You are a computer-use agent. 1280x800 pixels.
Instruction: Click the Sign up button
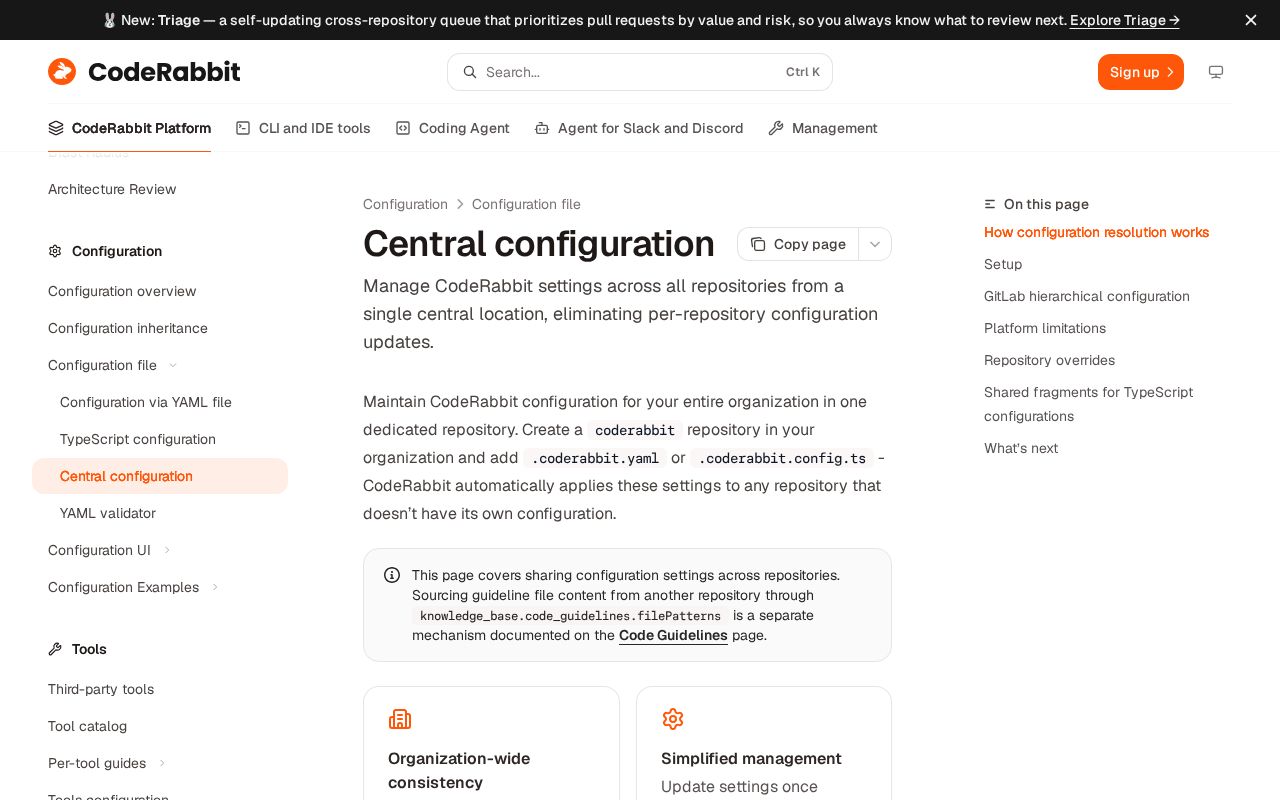[x=1141, y=72]
